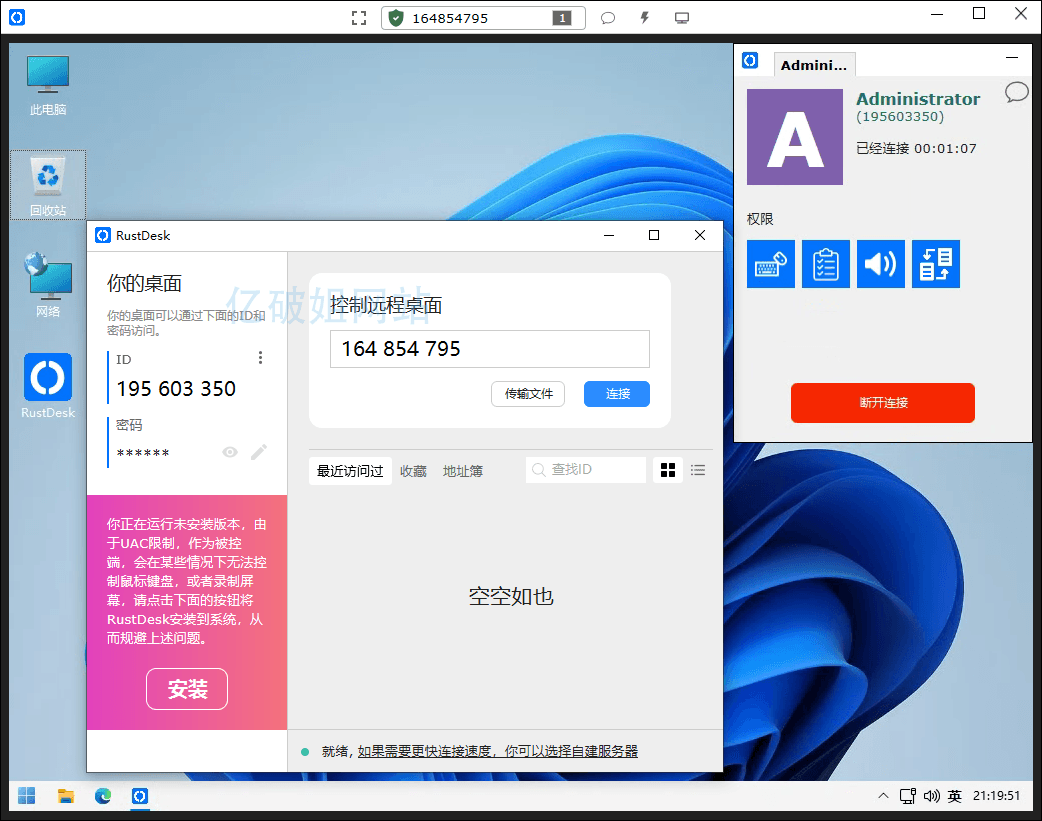Open the ID options three-dot menu
The height and width of the screenshot is (821, 1042).
coord(260,358)
